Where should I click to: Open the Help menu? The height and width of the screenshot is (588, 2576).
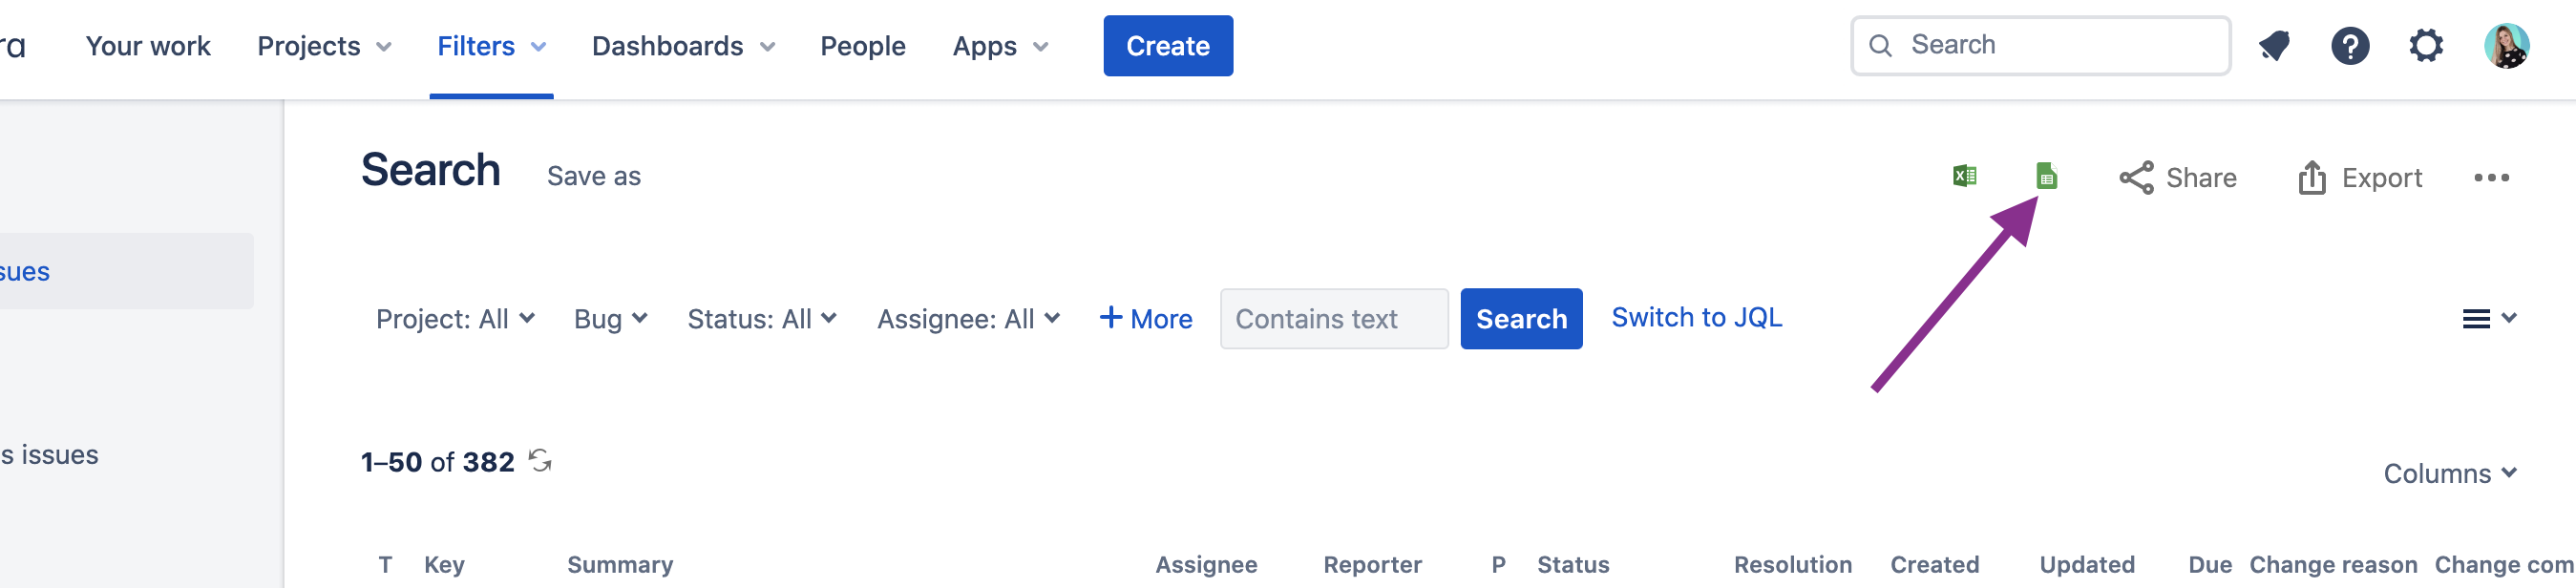click(x=2351, y=45)
